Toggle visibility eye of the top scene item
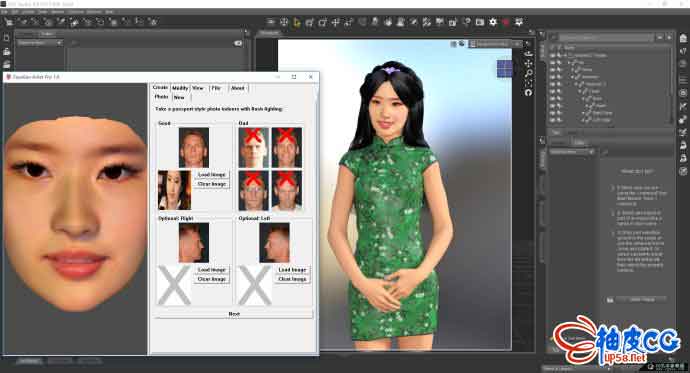 pyautogui.click(x=553, y=55)
